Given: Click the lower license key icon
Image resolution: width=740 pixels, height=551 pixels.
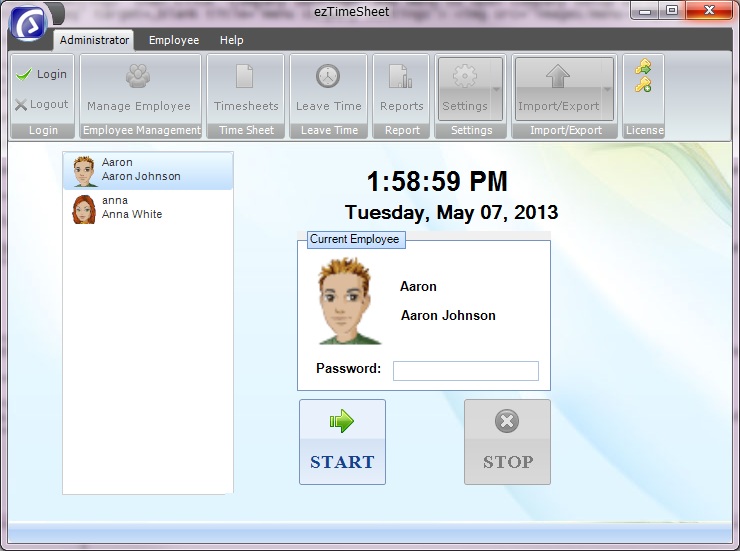Looking at the screenshot, I should (x=643, y=86).
